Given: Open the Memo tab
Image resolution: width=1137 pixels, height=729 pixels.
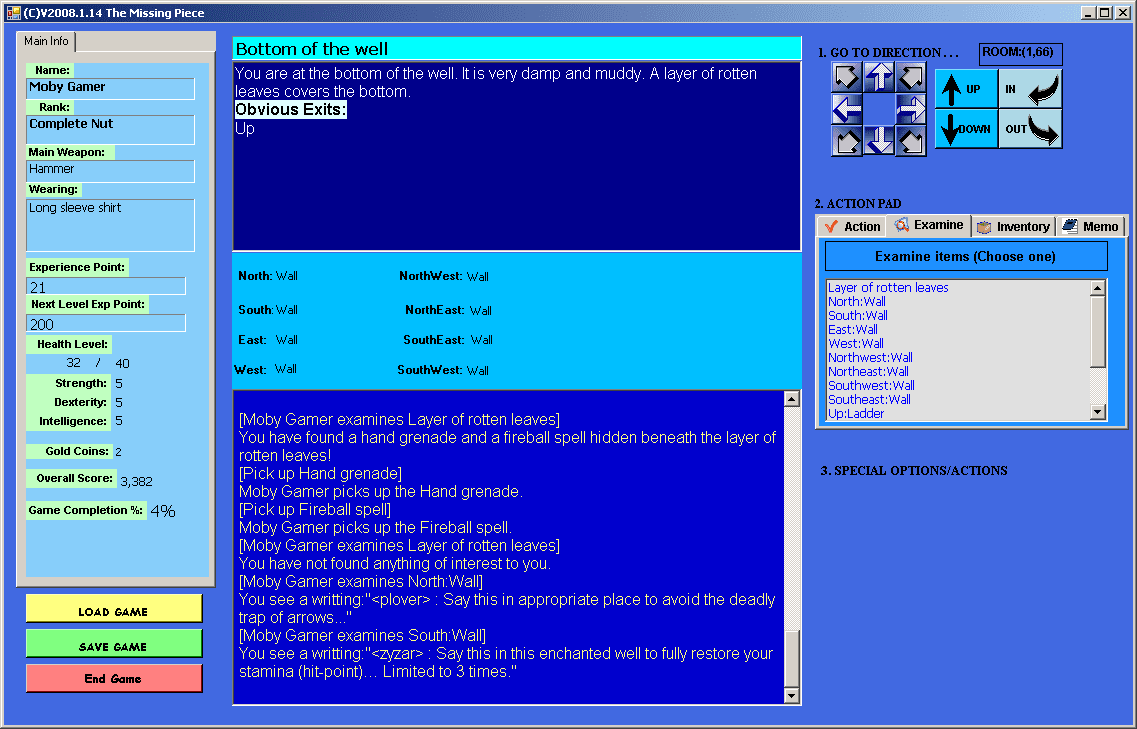Looking at the screenshot, I should [x=1091, y=227].
